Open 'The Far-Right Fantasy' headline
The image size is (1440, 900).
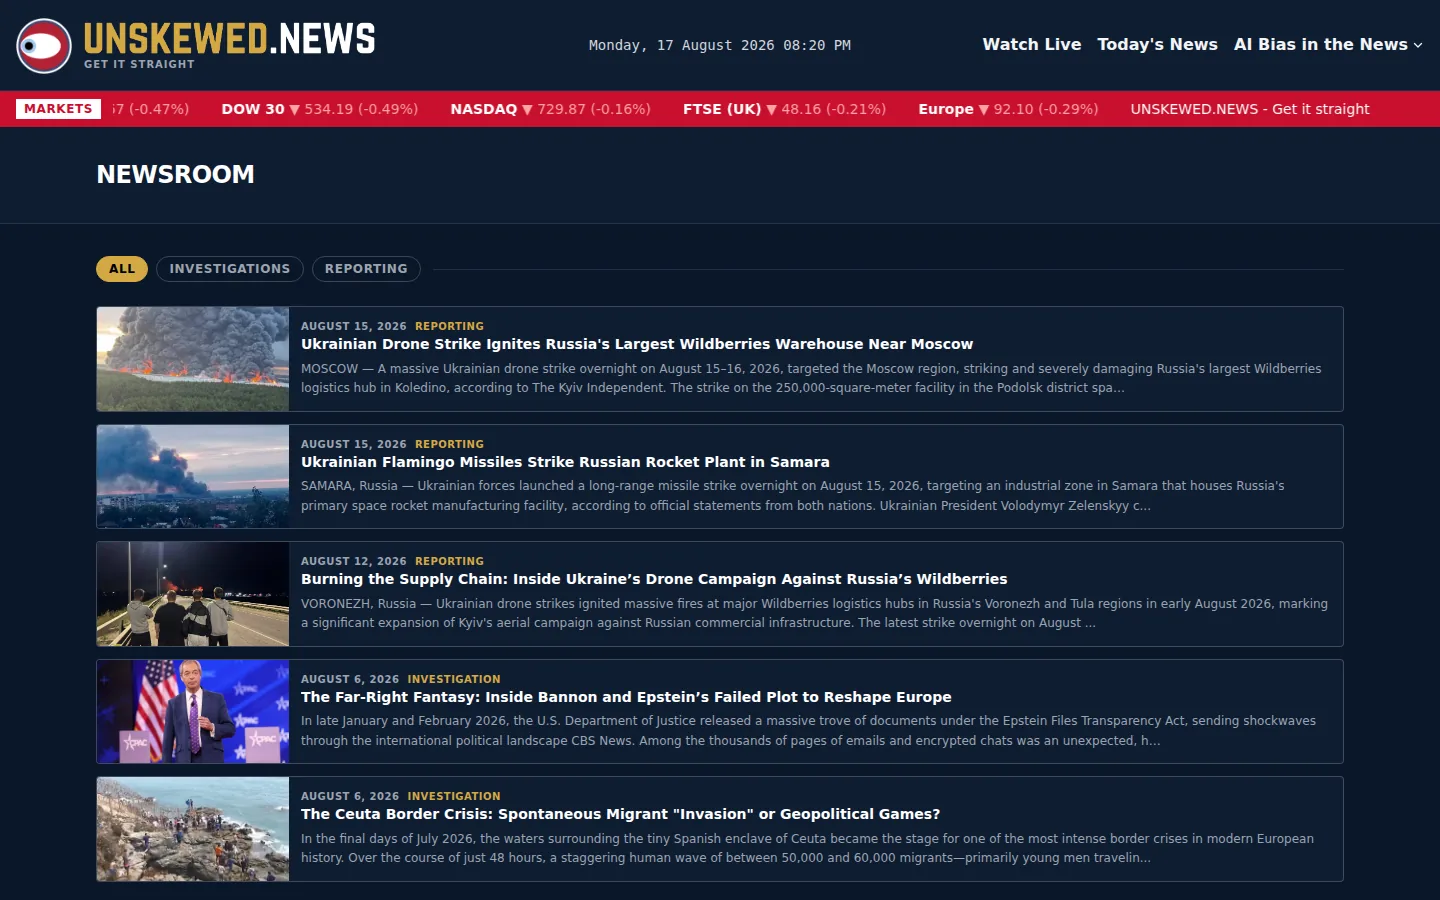[x=626, y=697]
